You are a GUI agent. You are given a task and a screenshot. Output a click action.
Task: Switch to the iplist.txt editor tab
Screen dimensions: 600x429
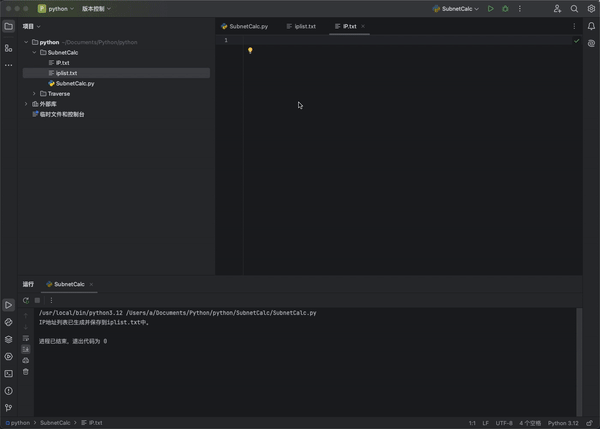pos(301,26)
